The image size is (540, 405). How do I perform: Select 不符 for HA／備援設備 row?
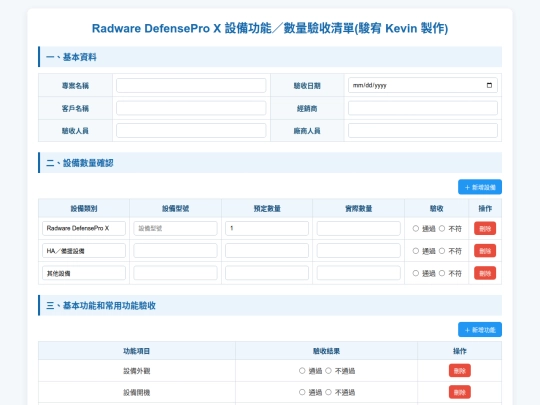(442, 251)
